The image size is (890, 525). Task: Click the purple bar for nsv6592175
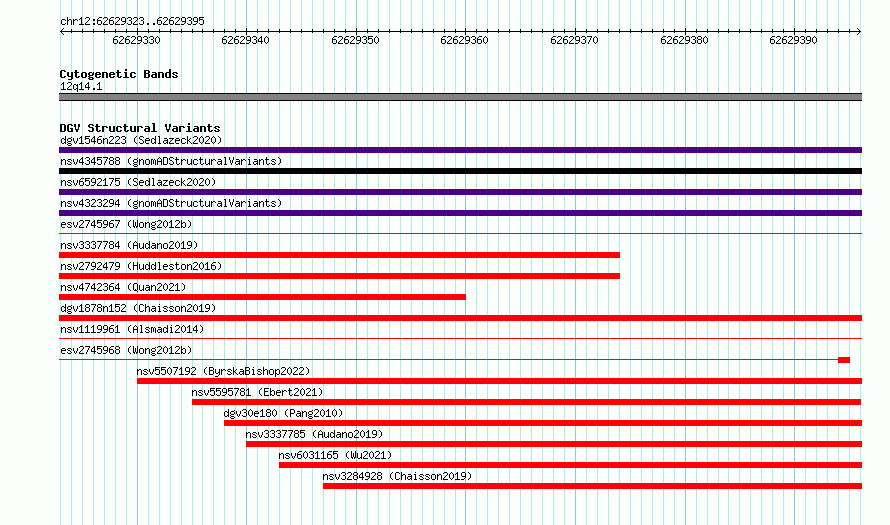[460, 192]
